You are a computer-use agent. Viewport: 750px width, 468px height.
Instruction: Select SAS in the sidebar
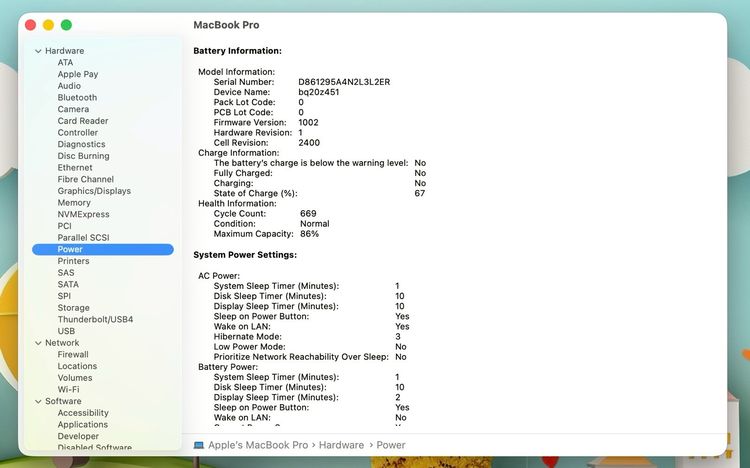coord(66,273)
